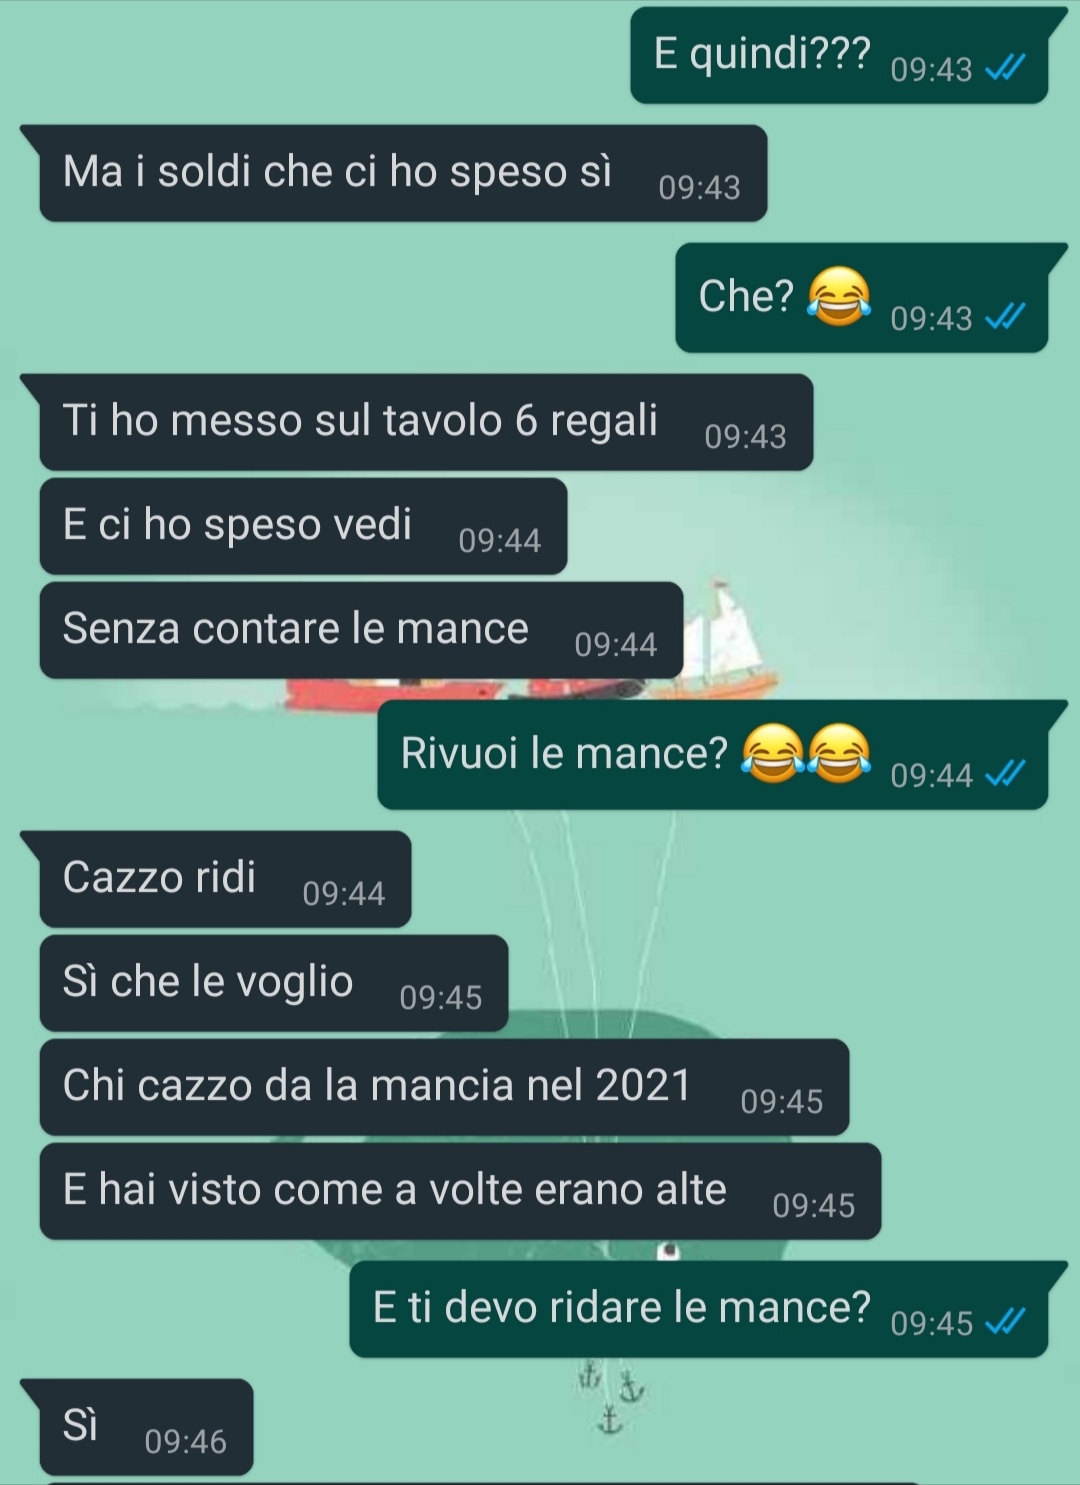Tap the read-receipt ticks on 'E quindi???'
The width and height of the screenshot is (1080, 1485).
point(1005,68)
